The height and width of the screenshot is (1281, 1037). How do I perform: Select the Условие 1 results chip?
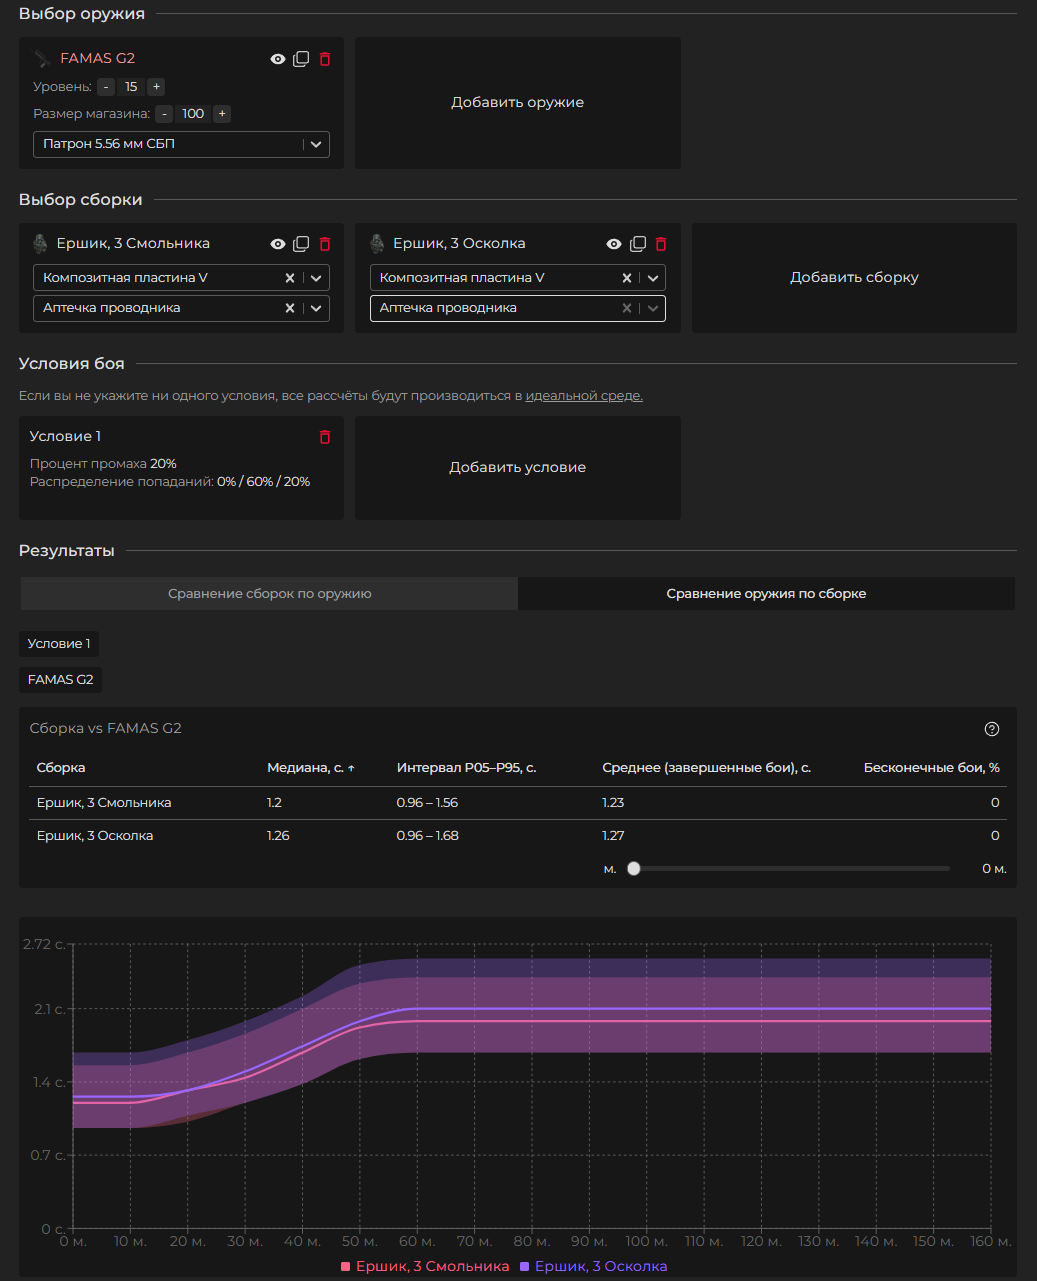tap(59, 644)
